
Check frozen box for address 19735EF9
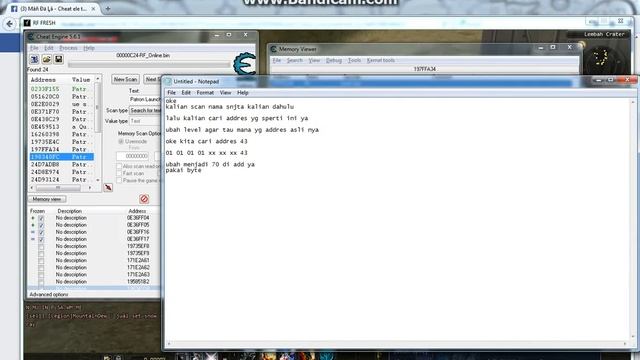pyautogui.click(x=41, y=253)
